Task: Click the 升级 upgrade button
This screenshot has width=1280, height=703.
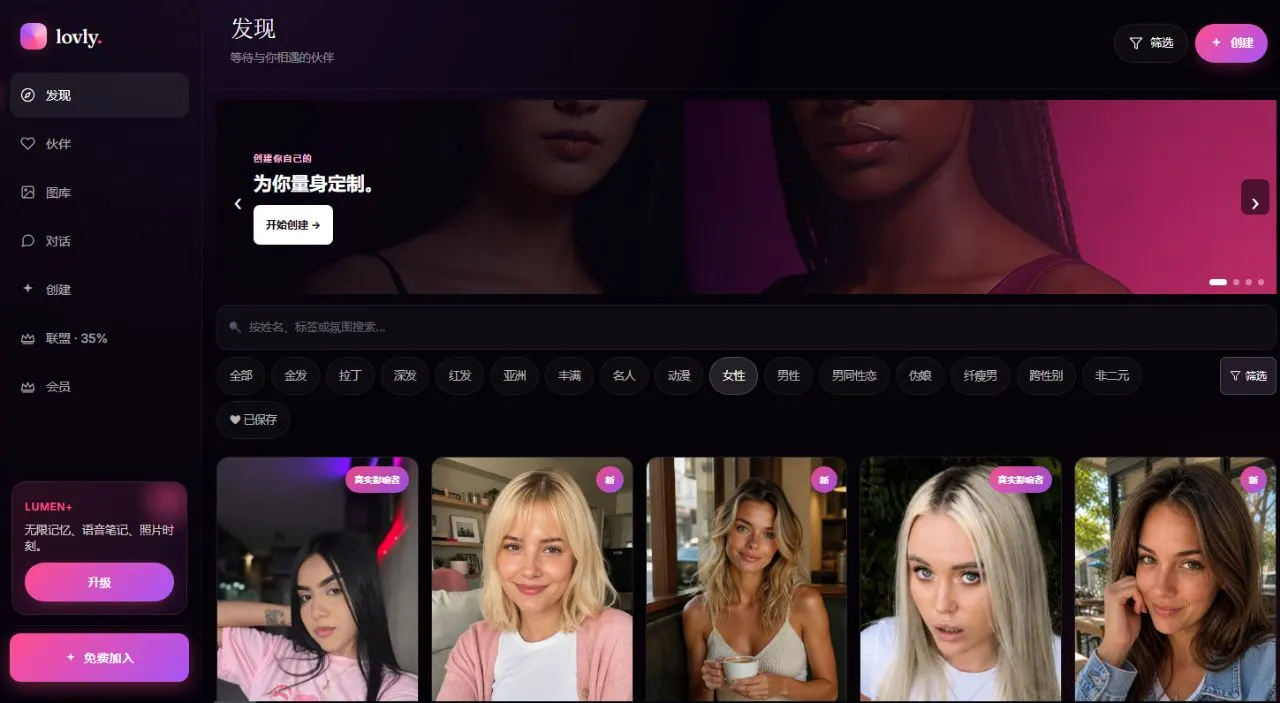Action: pyautogui.click(x=99, y=582)
